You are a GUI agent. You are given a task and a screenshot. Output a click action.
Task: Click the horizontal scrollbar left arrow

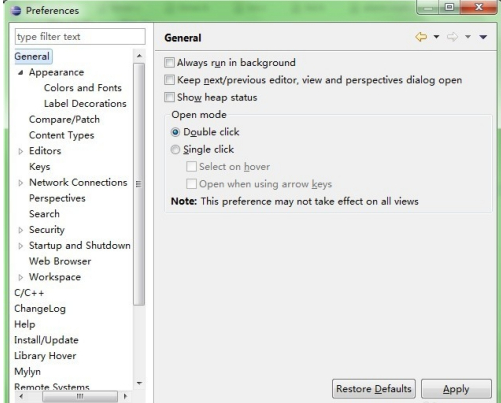pos(21,396)
